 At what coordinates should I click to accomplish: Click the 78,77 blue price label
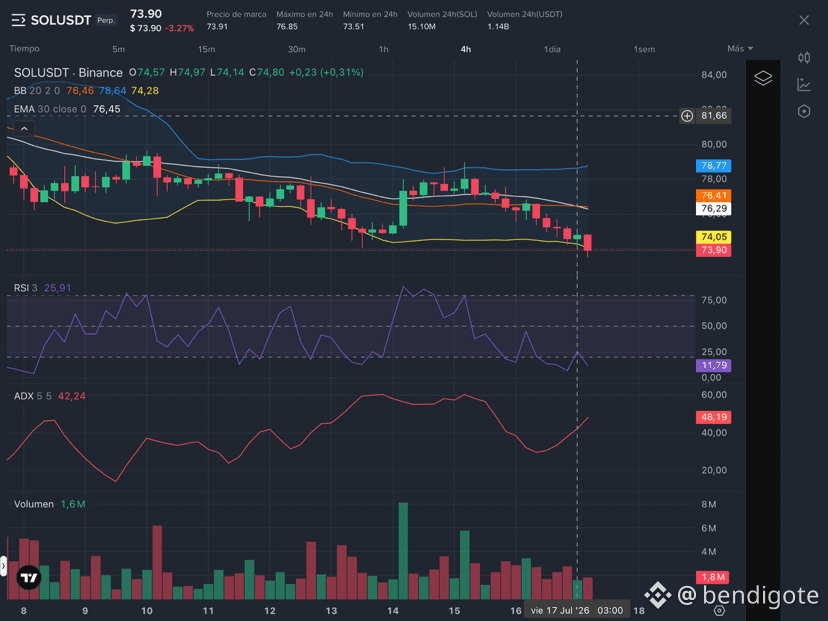click(x=713, y=166)
